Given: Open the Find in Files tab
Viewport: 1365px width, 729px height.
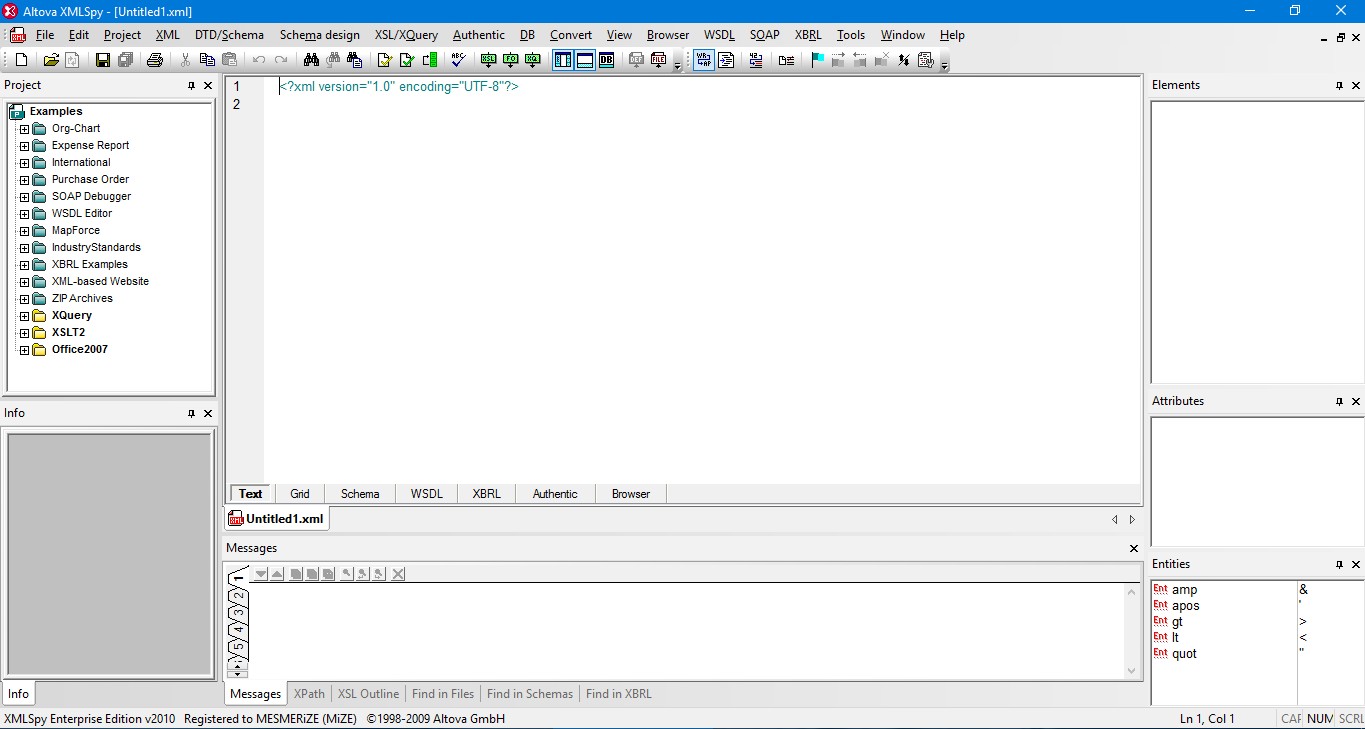Looking at the screenshot, I should 443,694.
